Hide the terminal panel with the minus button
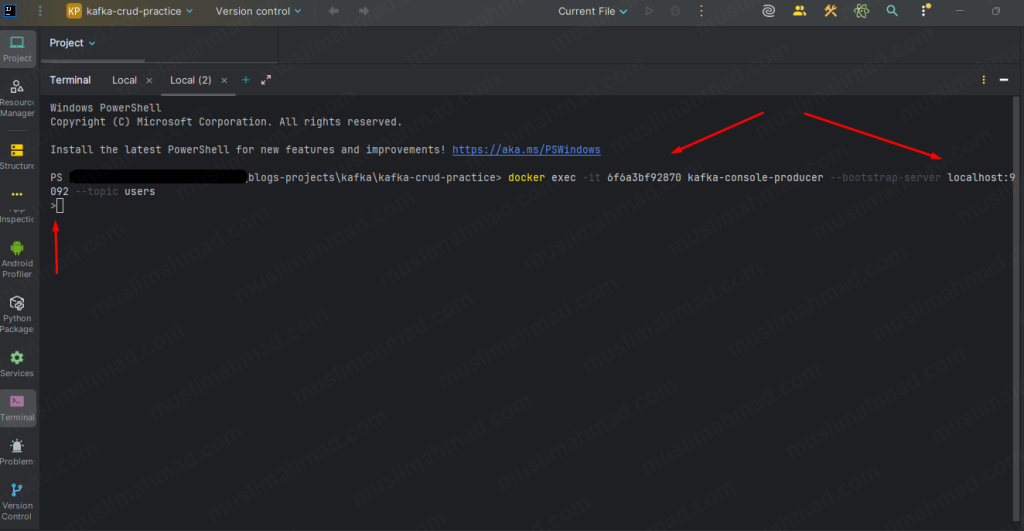Image resolution: width=1024 pixels, height=531 pixels. (x=1004, y=80)
